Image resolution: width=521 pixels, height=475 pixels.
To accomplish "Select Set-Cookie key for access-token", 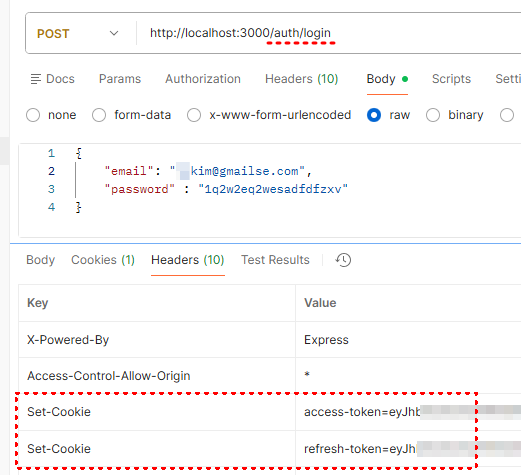I will 59,412.
